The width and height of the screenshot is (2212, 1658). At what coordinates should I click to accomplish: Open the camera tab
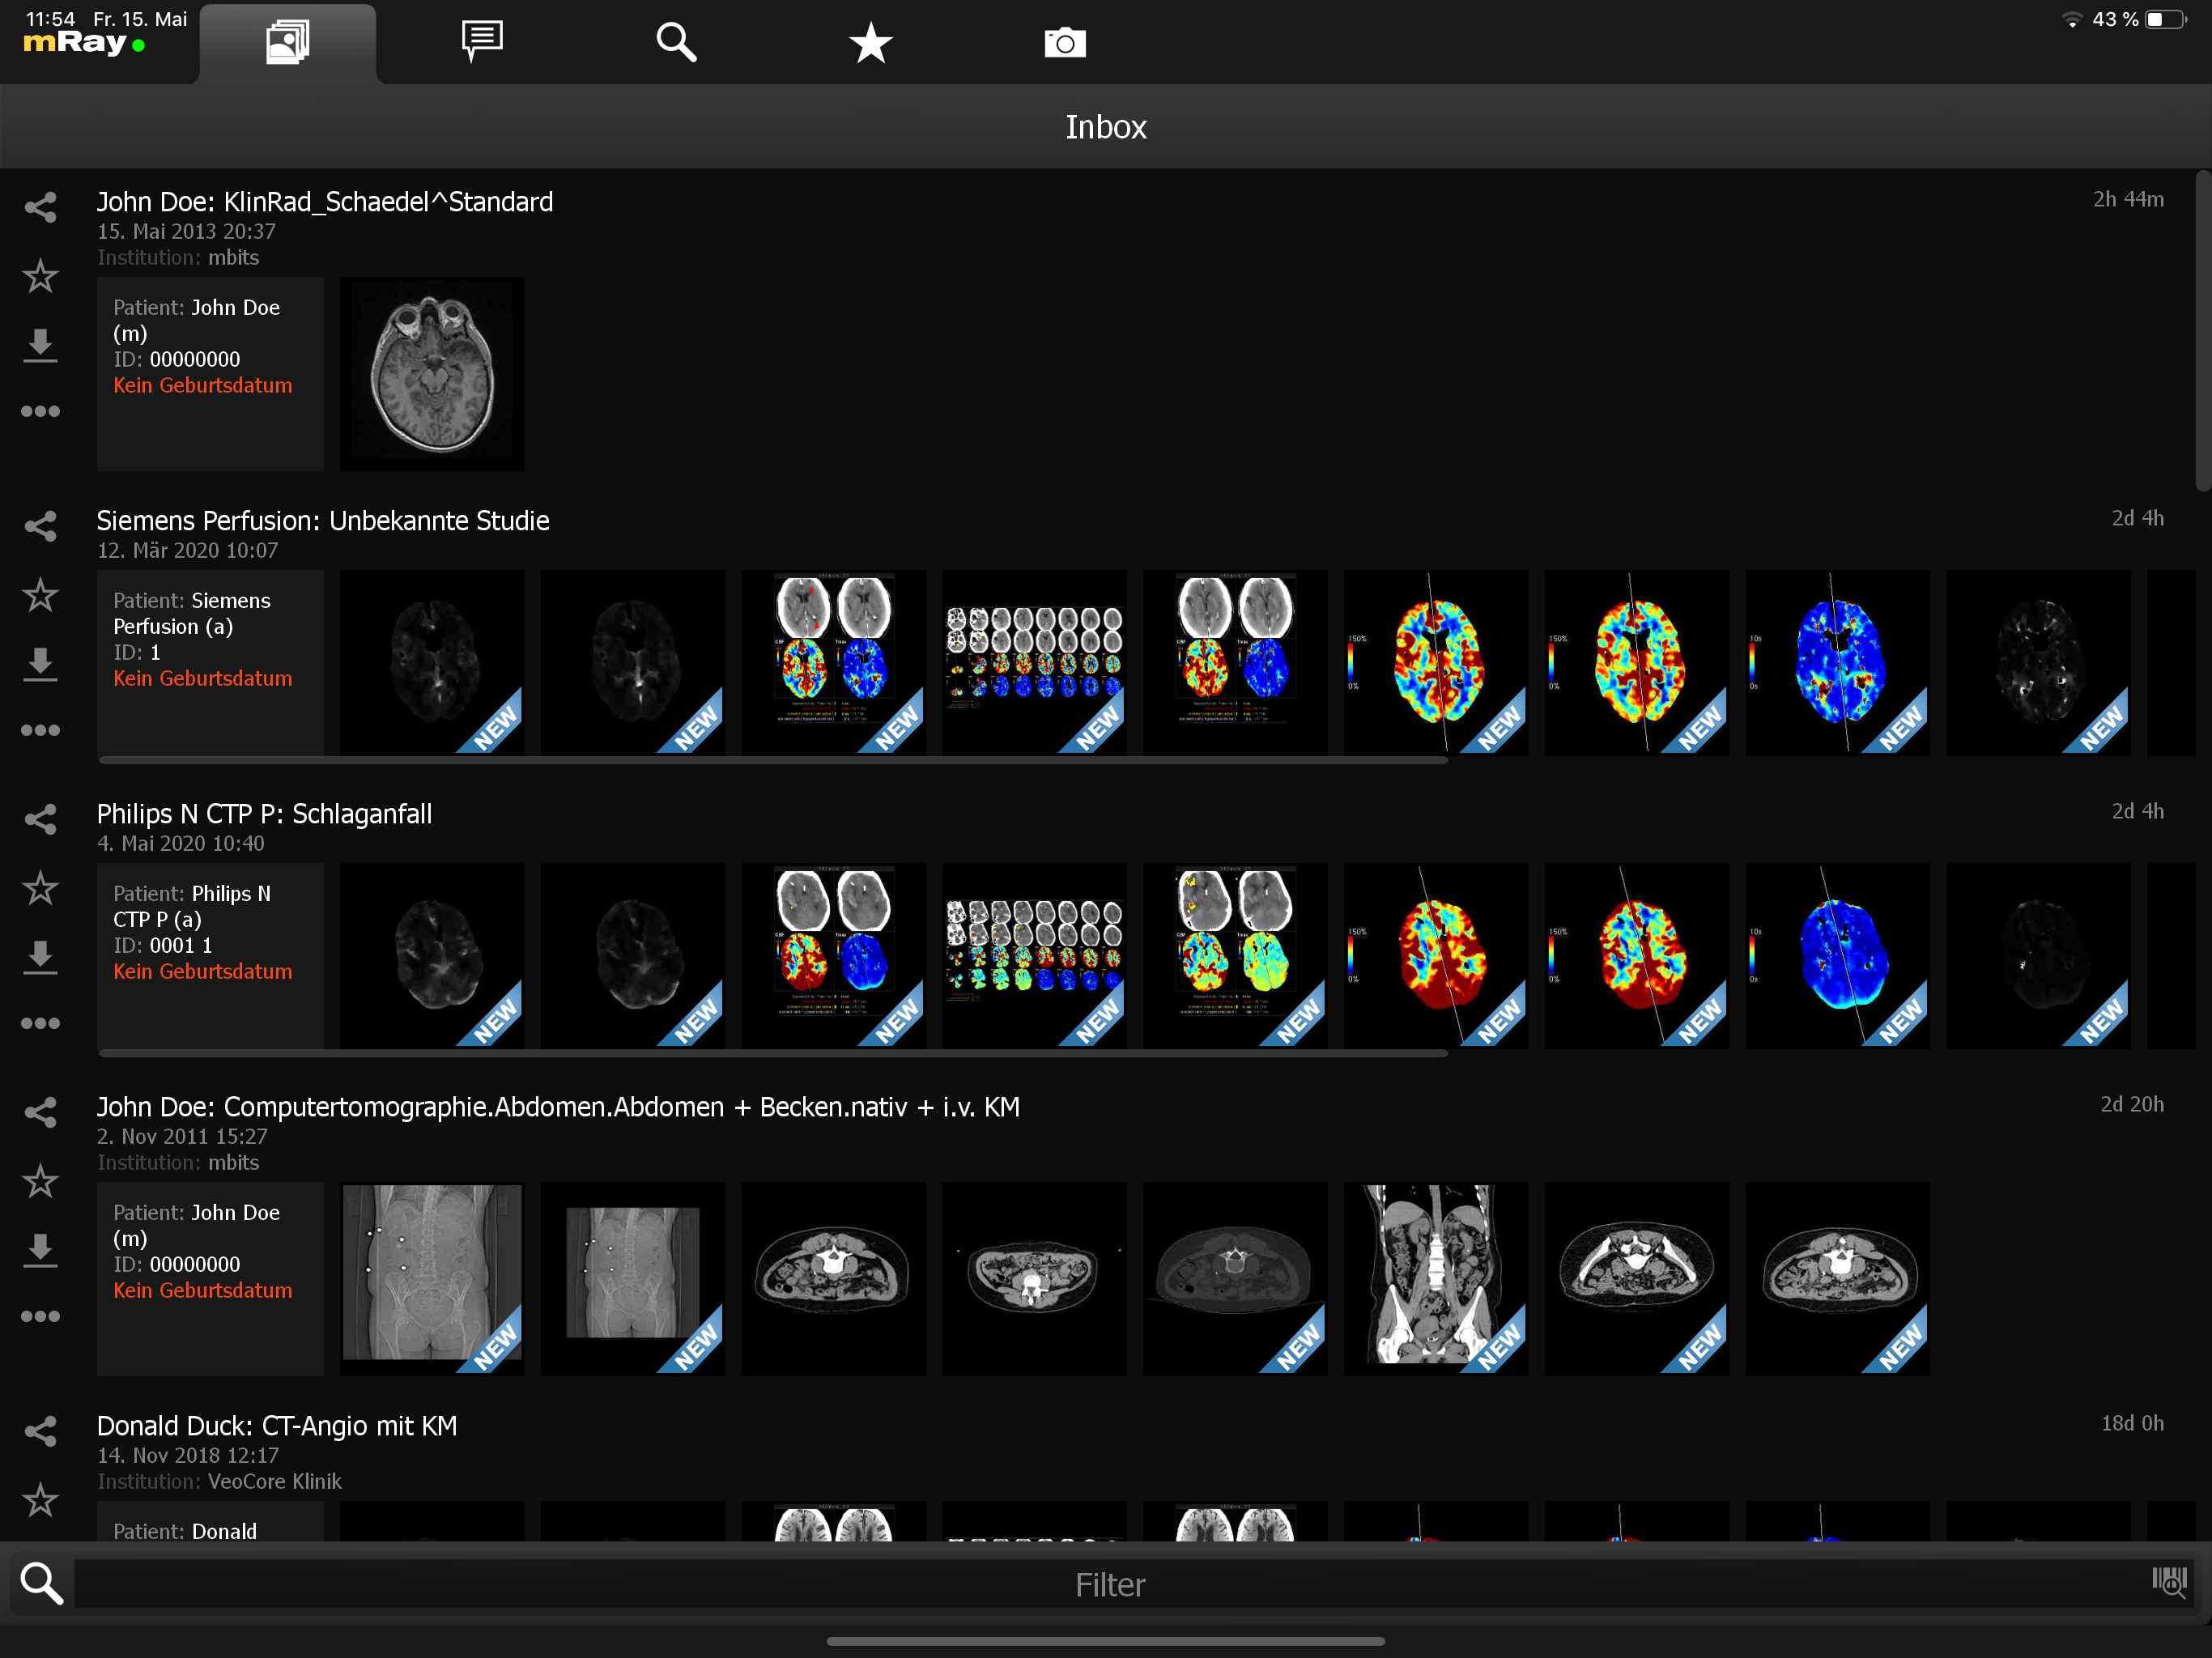[x=1065, y=43]
